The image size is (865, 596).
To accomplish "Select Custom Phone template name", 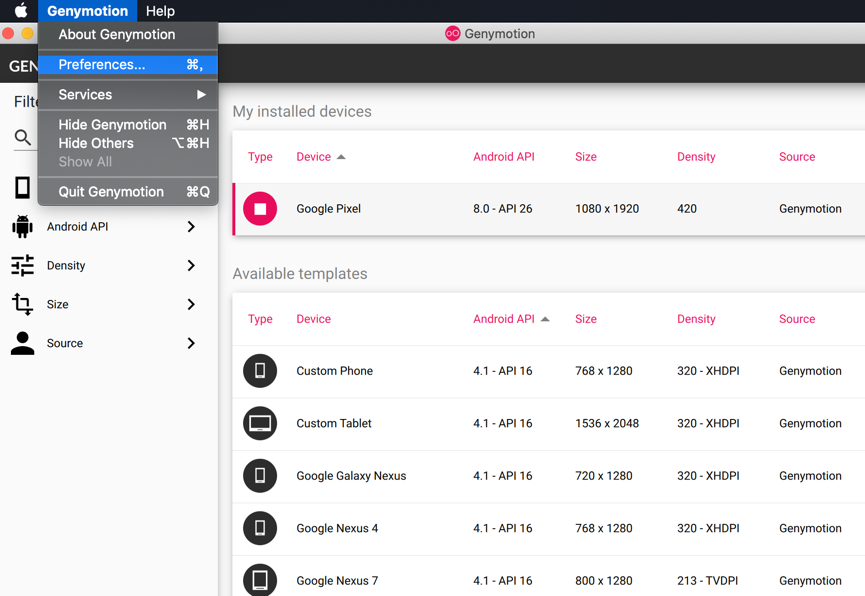I will [x=335, y=371].
